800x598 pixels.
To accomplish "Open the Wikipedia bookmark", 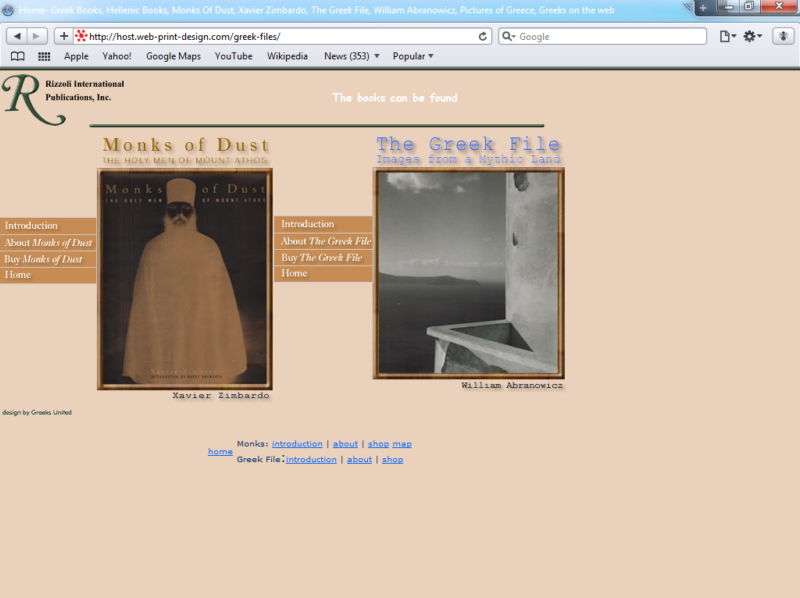I will [287, 56].
